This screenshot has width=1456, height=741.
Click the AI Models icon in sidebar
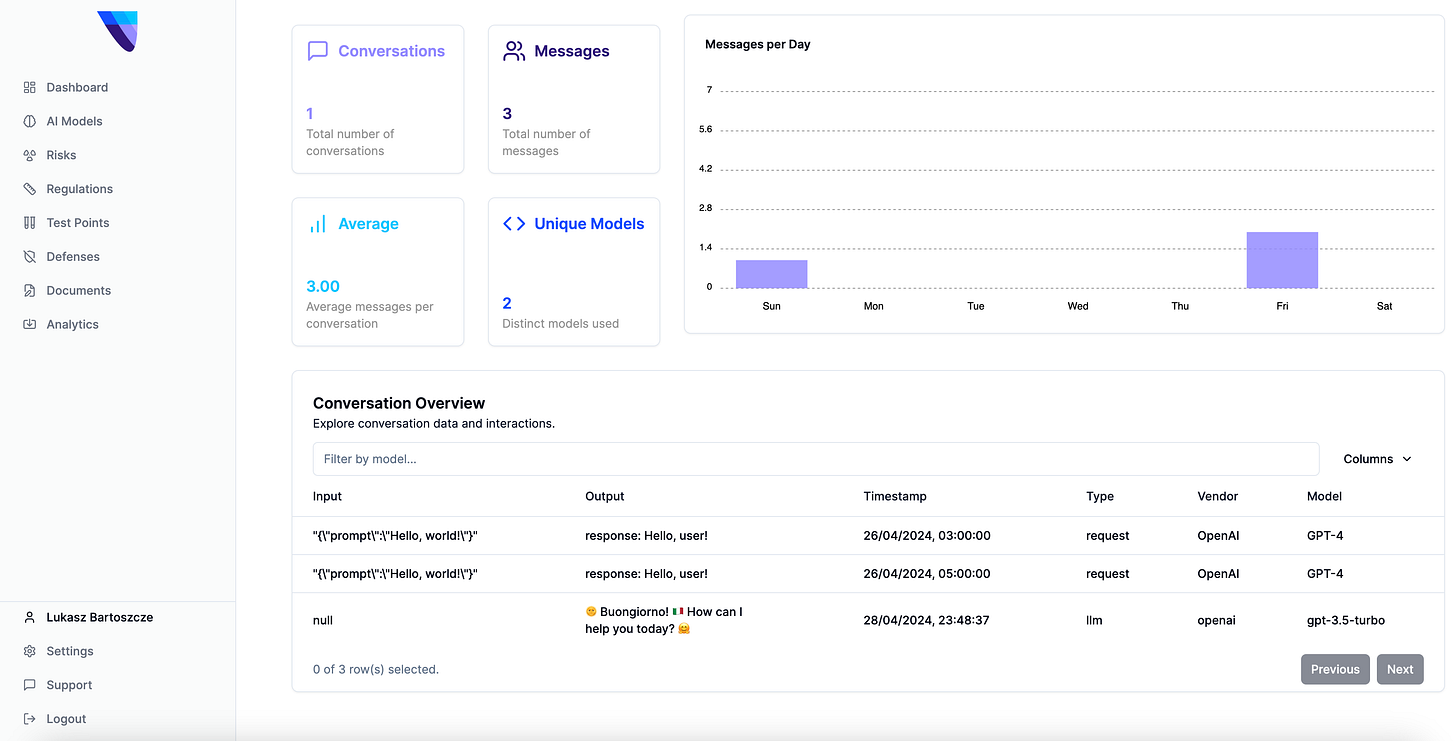(x=30, y=121)
